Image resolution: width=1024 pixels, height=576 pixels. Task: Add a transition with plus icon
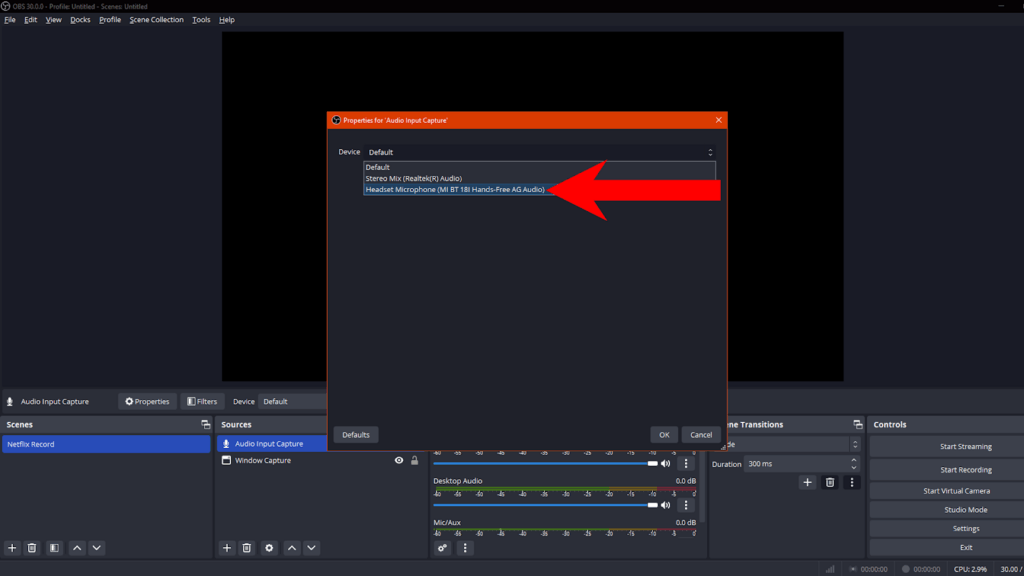[808, 483]
